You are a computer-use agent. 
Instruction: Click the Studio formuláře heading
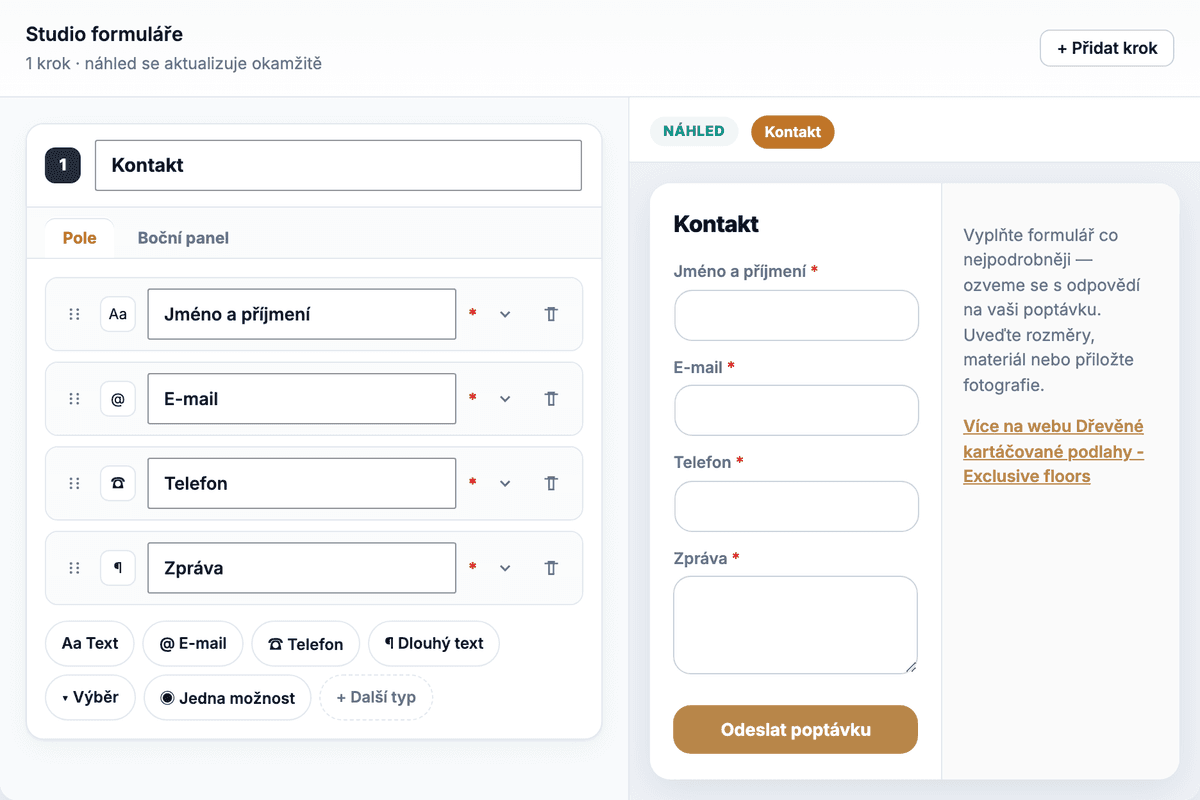click(x=104, y=34)
